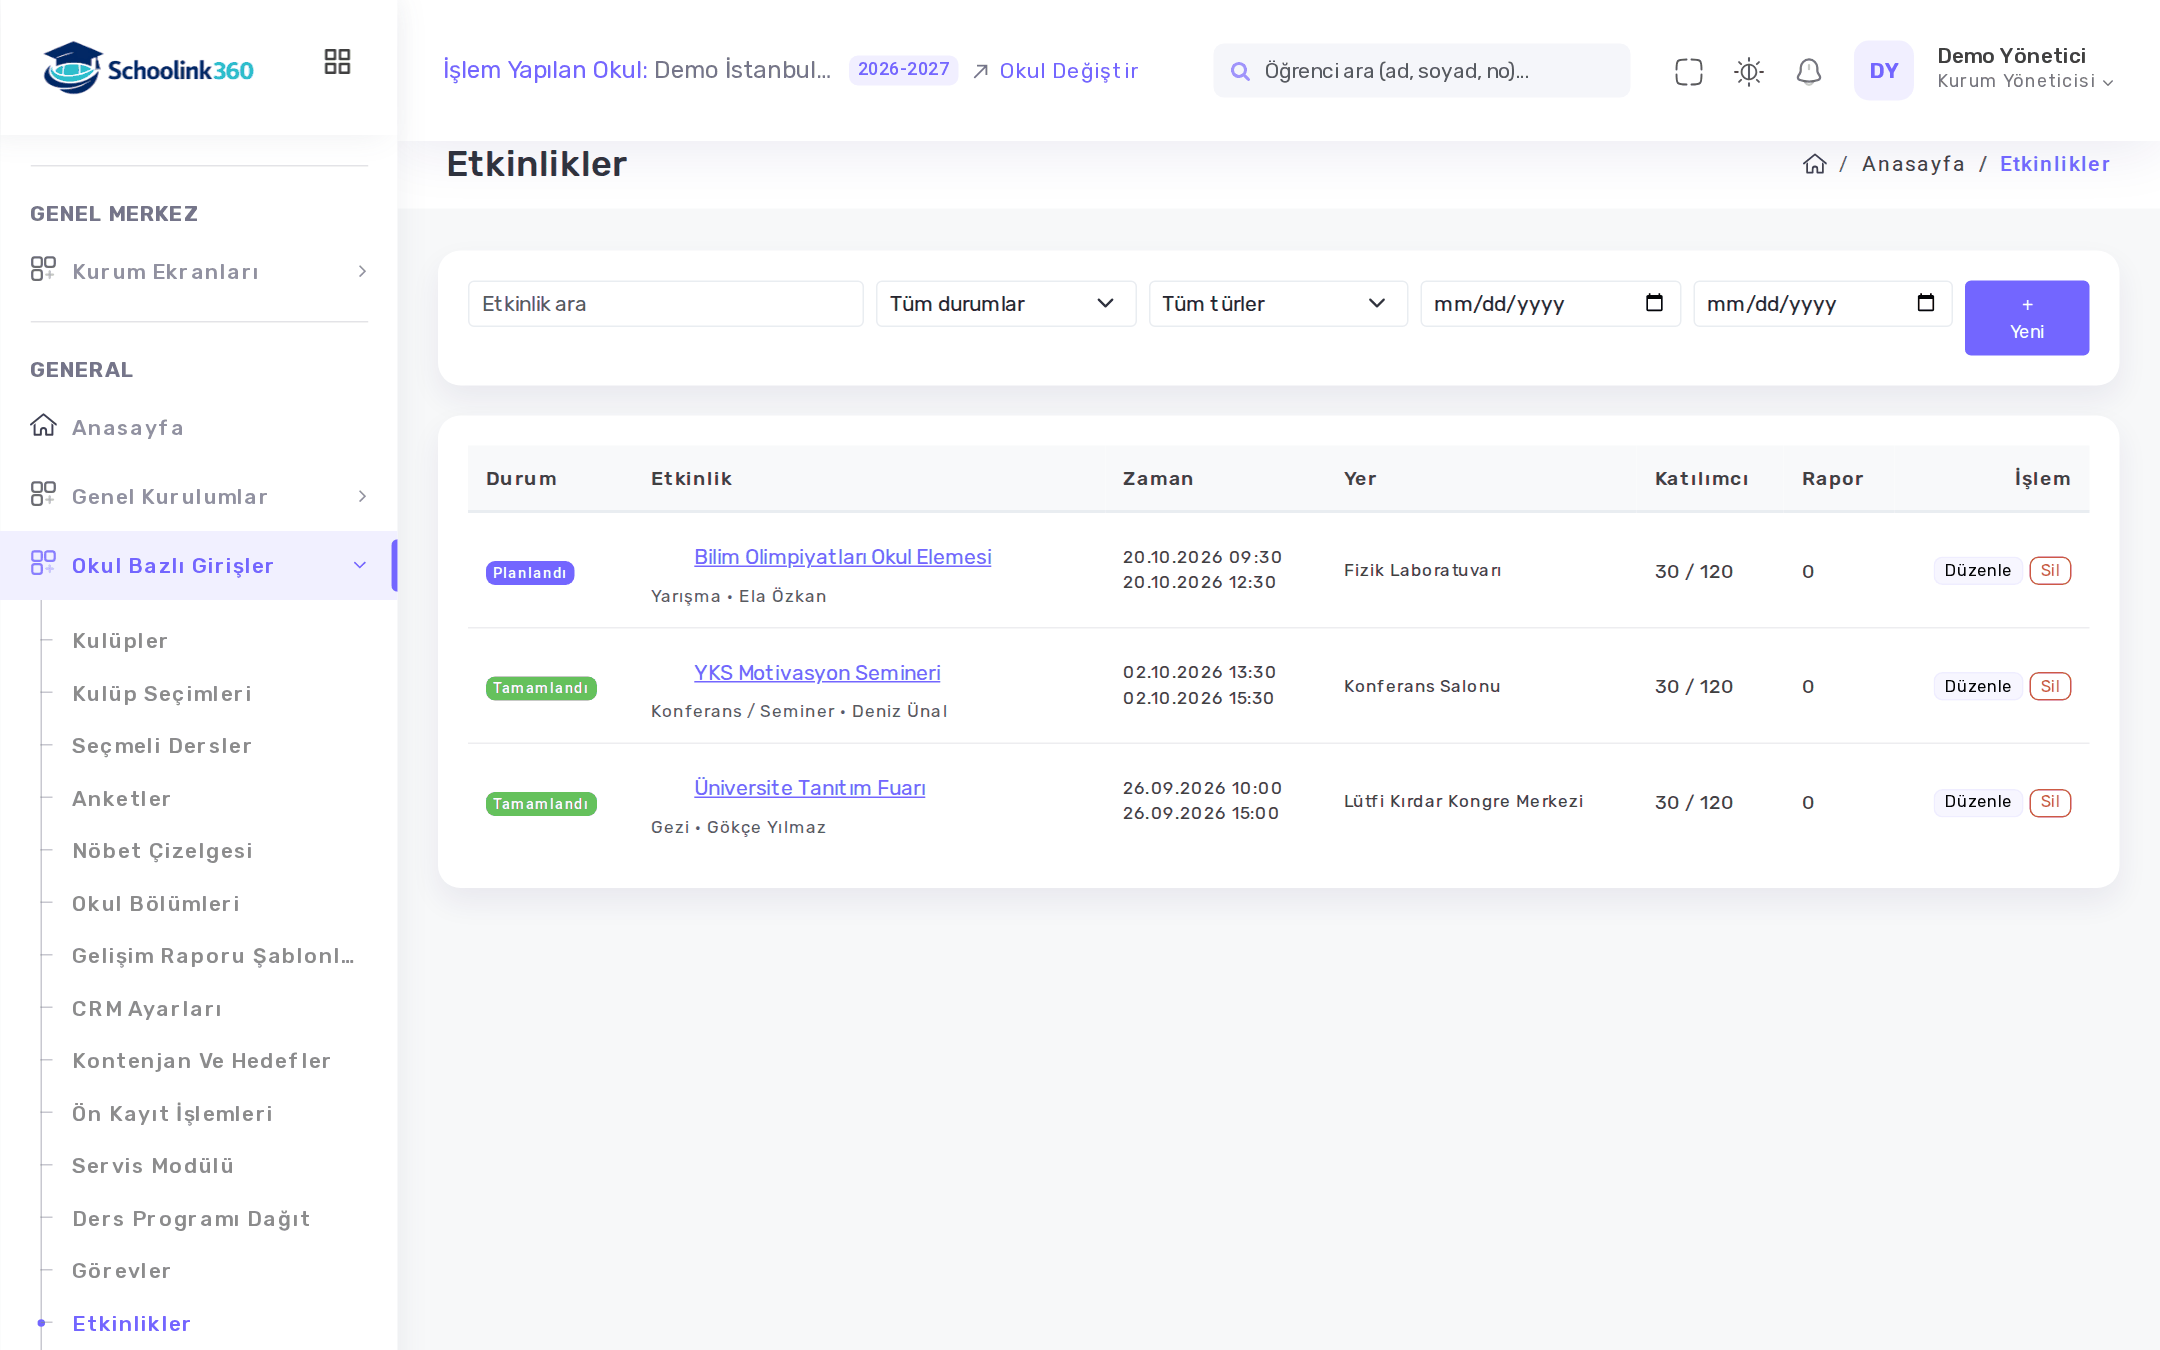Viewport: 2160px width, 1350px height.
Task: Open end date calendar picker icon
Action: point(1926,303)
